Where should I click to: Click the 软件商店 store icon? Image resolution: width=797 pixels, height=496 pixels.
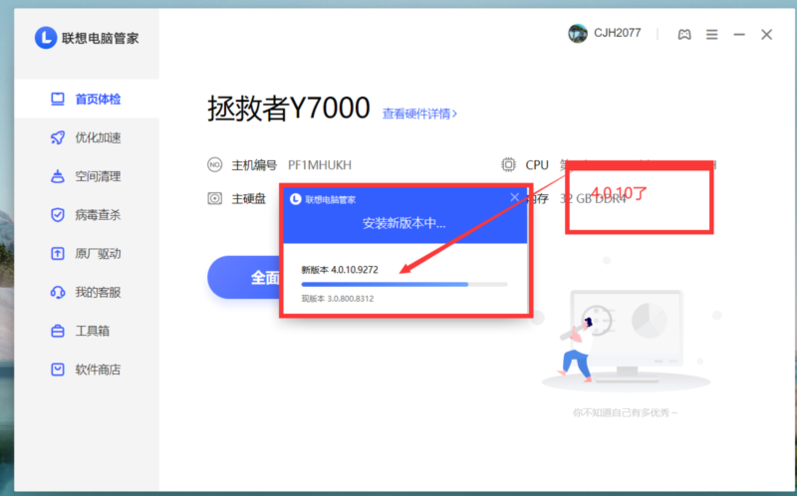[x=58, y=369]
